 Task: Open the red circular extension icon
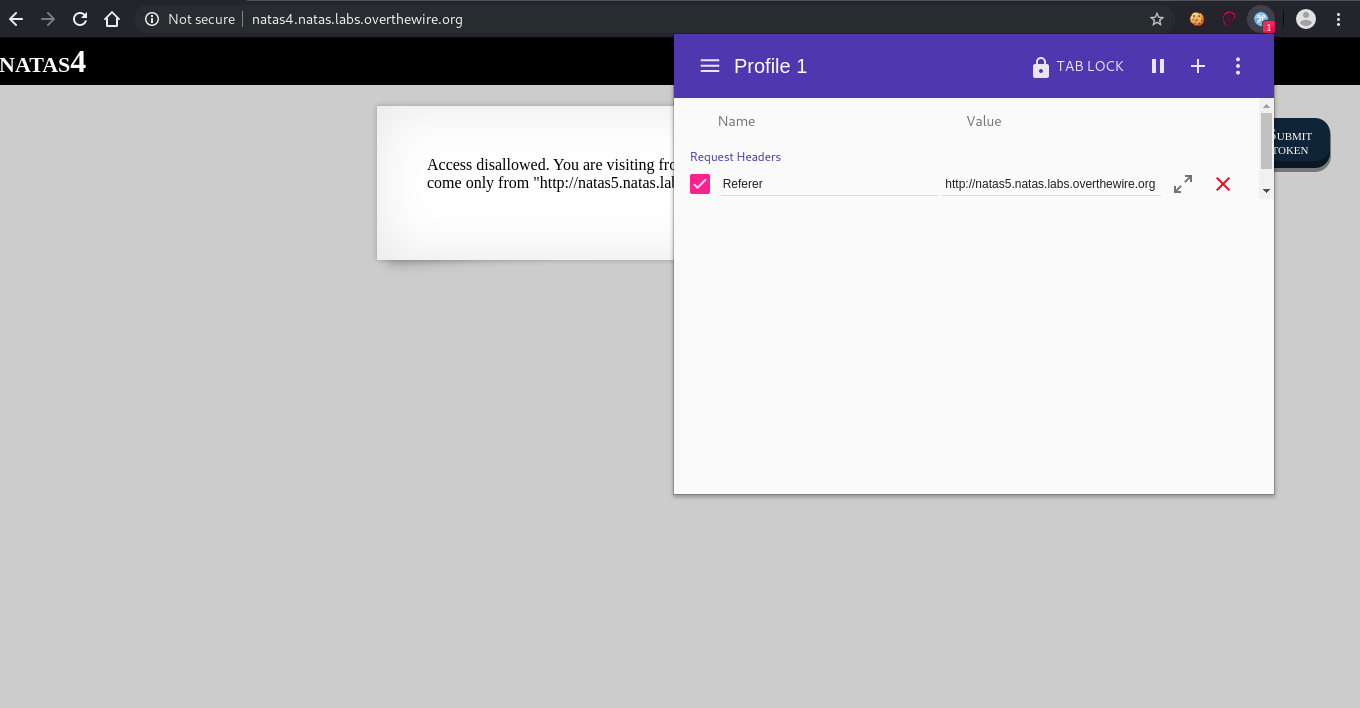coord(1229,19)
